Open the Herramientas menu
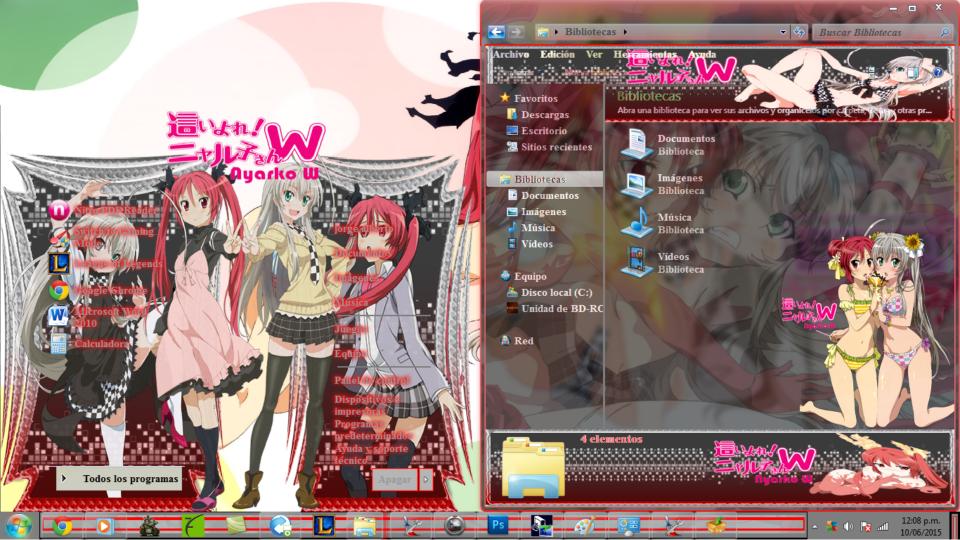Viewport: 960px width, 540px height. 644,55
